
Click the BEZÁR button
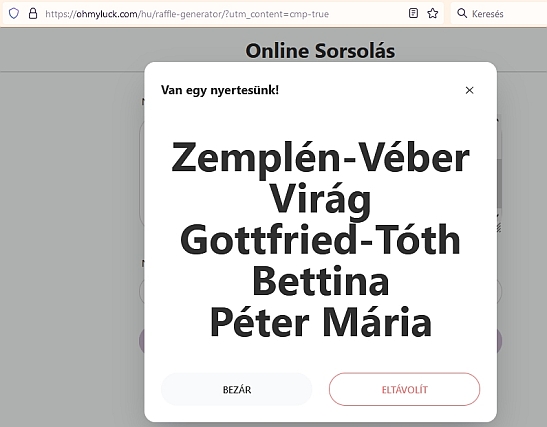pyautogui.click(x=237, y=389)
